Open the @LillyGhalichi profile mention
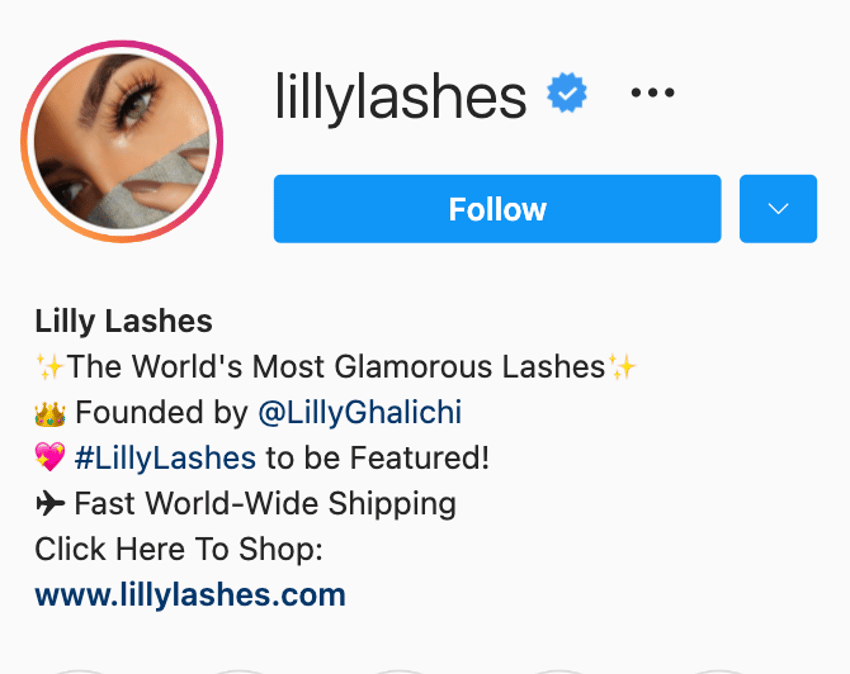The height and width of the screenshot is (674, 850). [360, 413]
